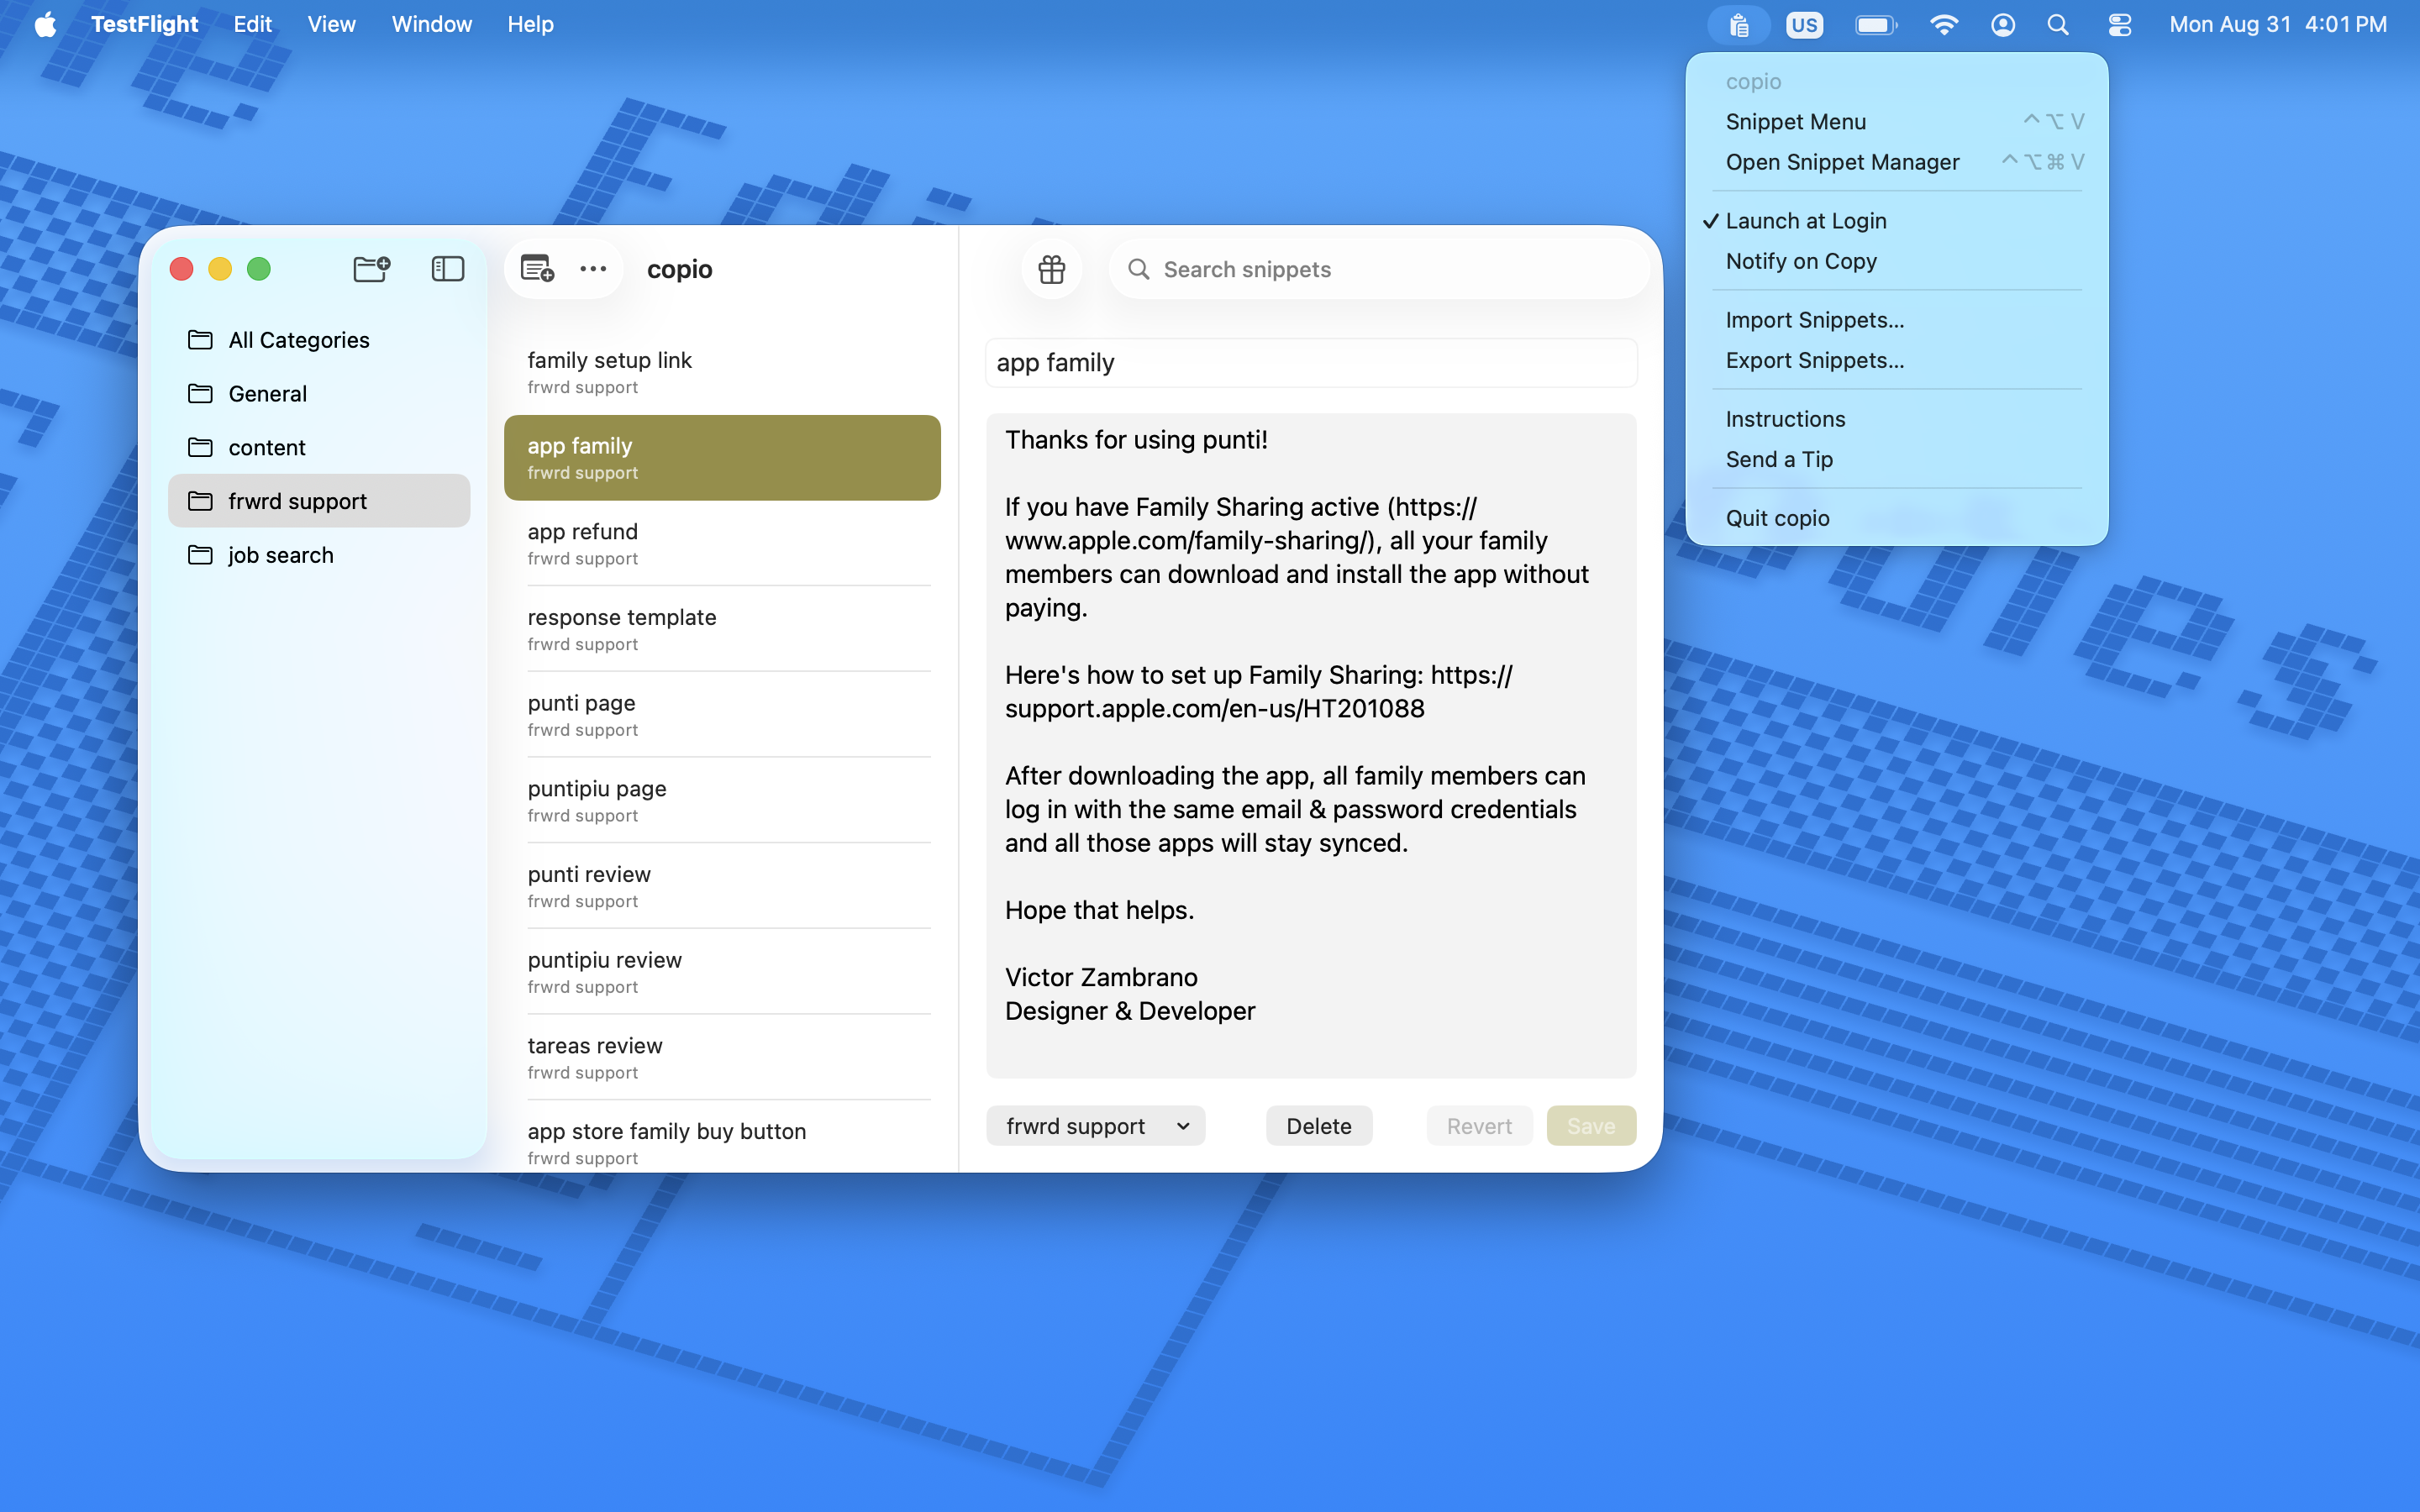Open Spotlight search icon

[2058, 25]
